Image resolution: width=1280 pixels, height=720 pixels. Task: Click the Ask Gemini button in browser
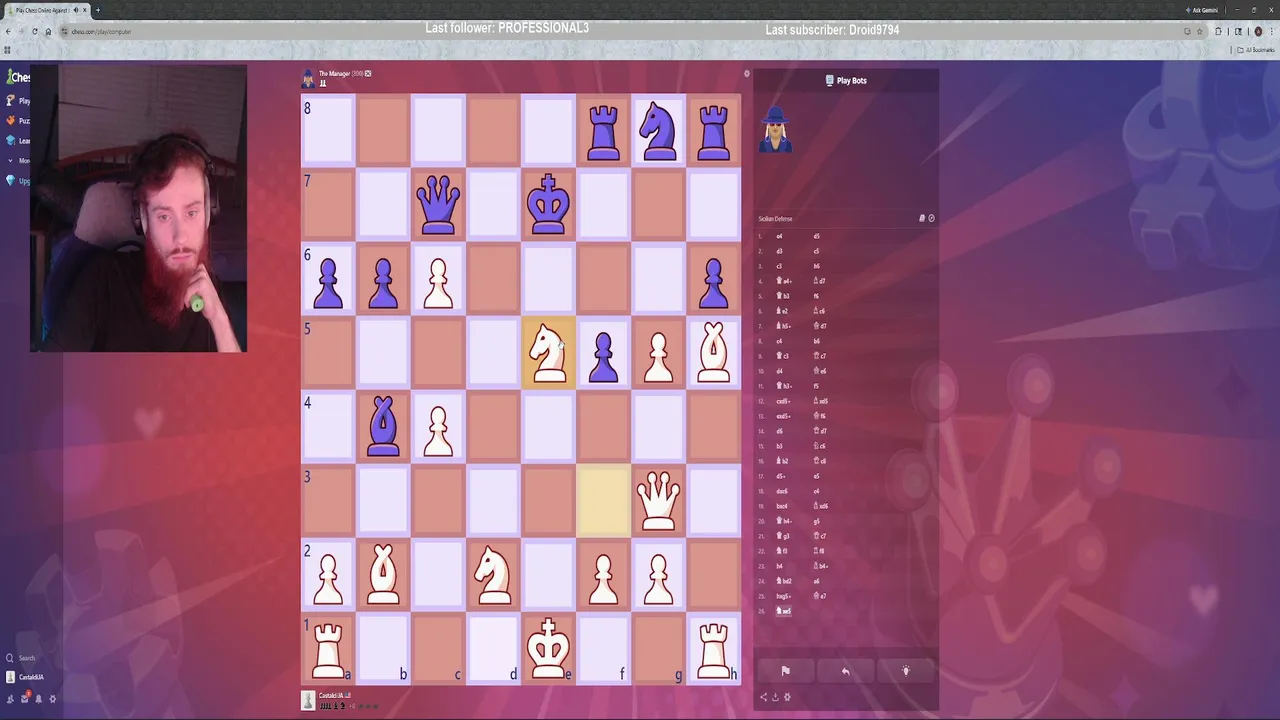click(1204, 10)
